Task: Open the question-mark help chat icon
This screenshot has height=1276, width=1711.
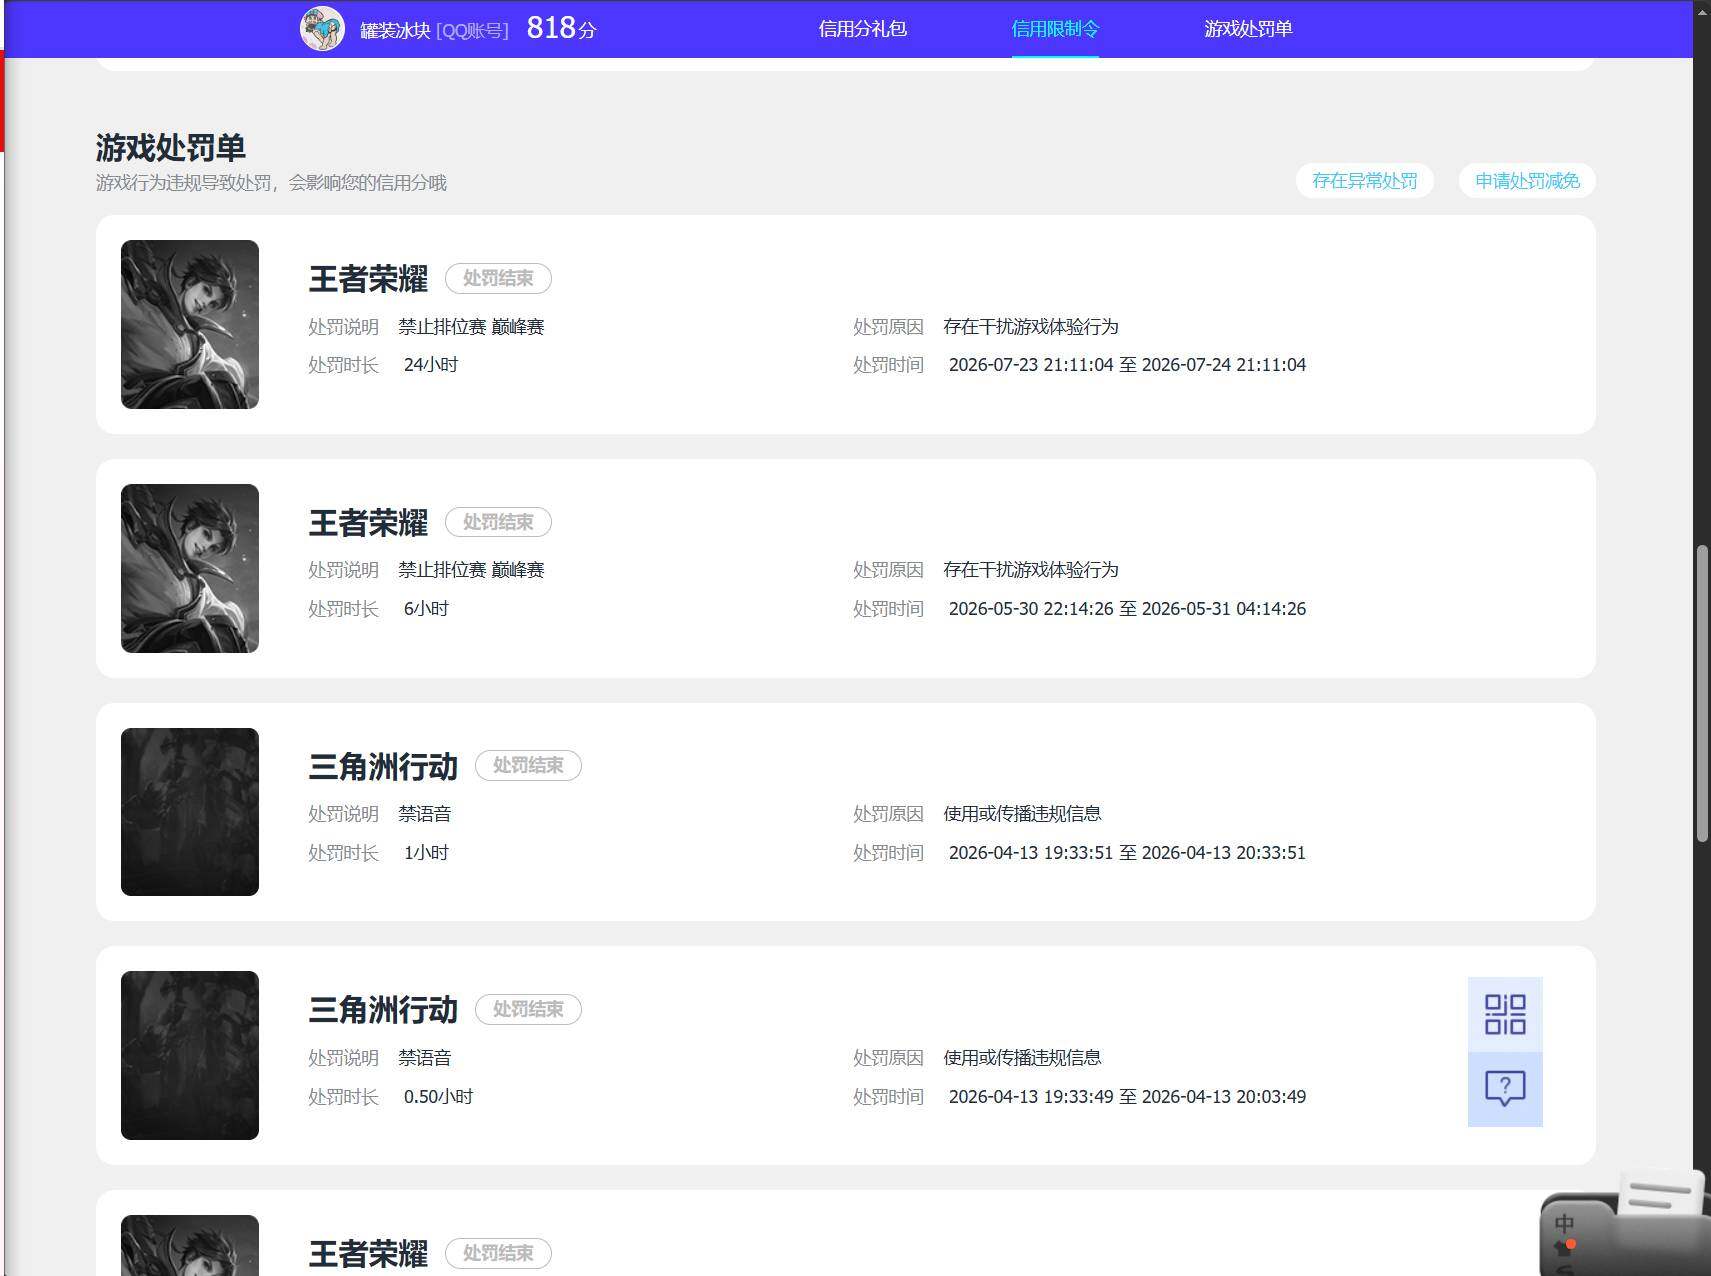Action: coord(1505,1089)
